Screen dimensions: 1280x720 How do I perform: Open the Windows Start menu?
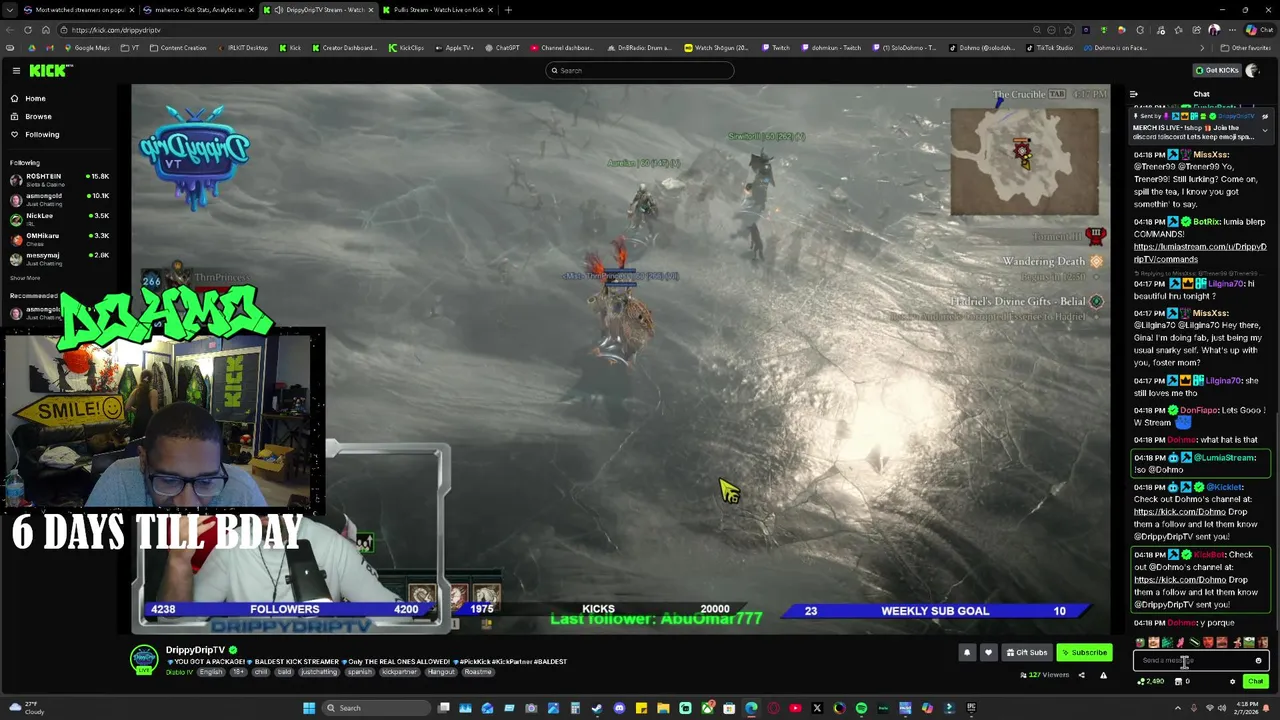(x=309, y=708)
